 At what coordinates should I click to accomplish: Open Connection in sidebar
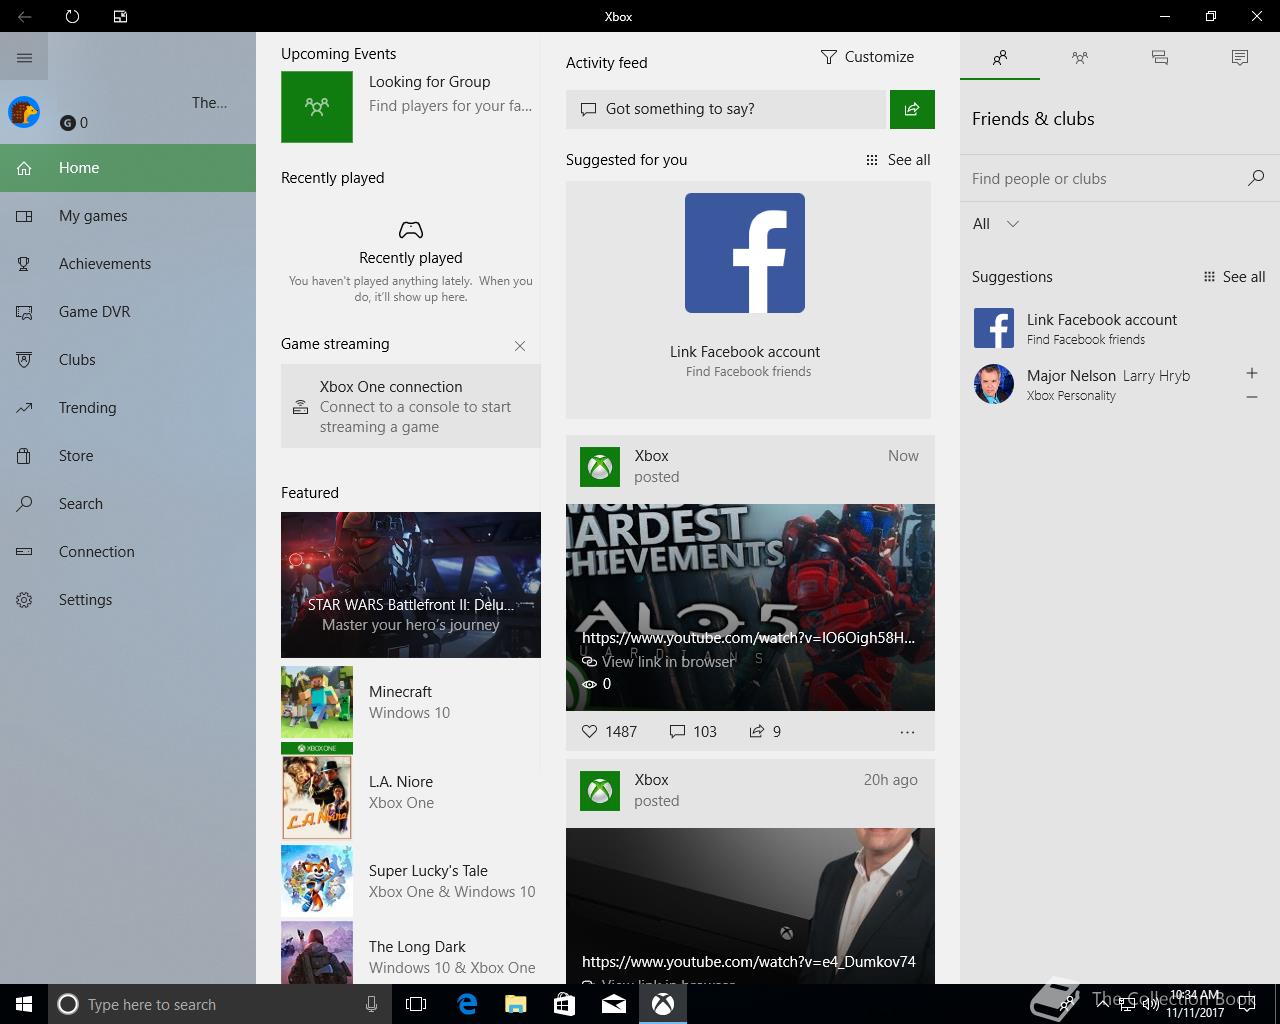(x=128, y=552)
